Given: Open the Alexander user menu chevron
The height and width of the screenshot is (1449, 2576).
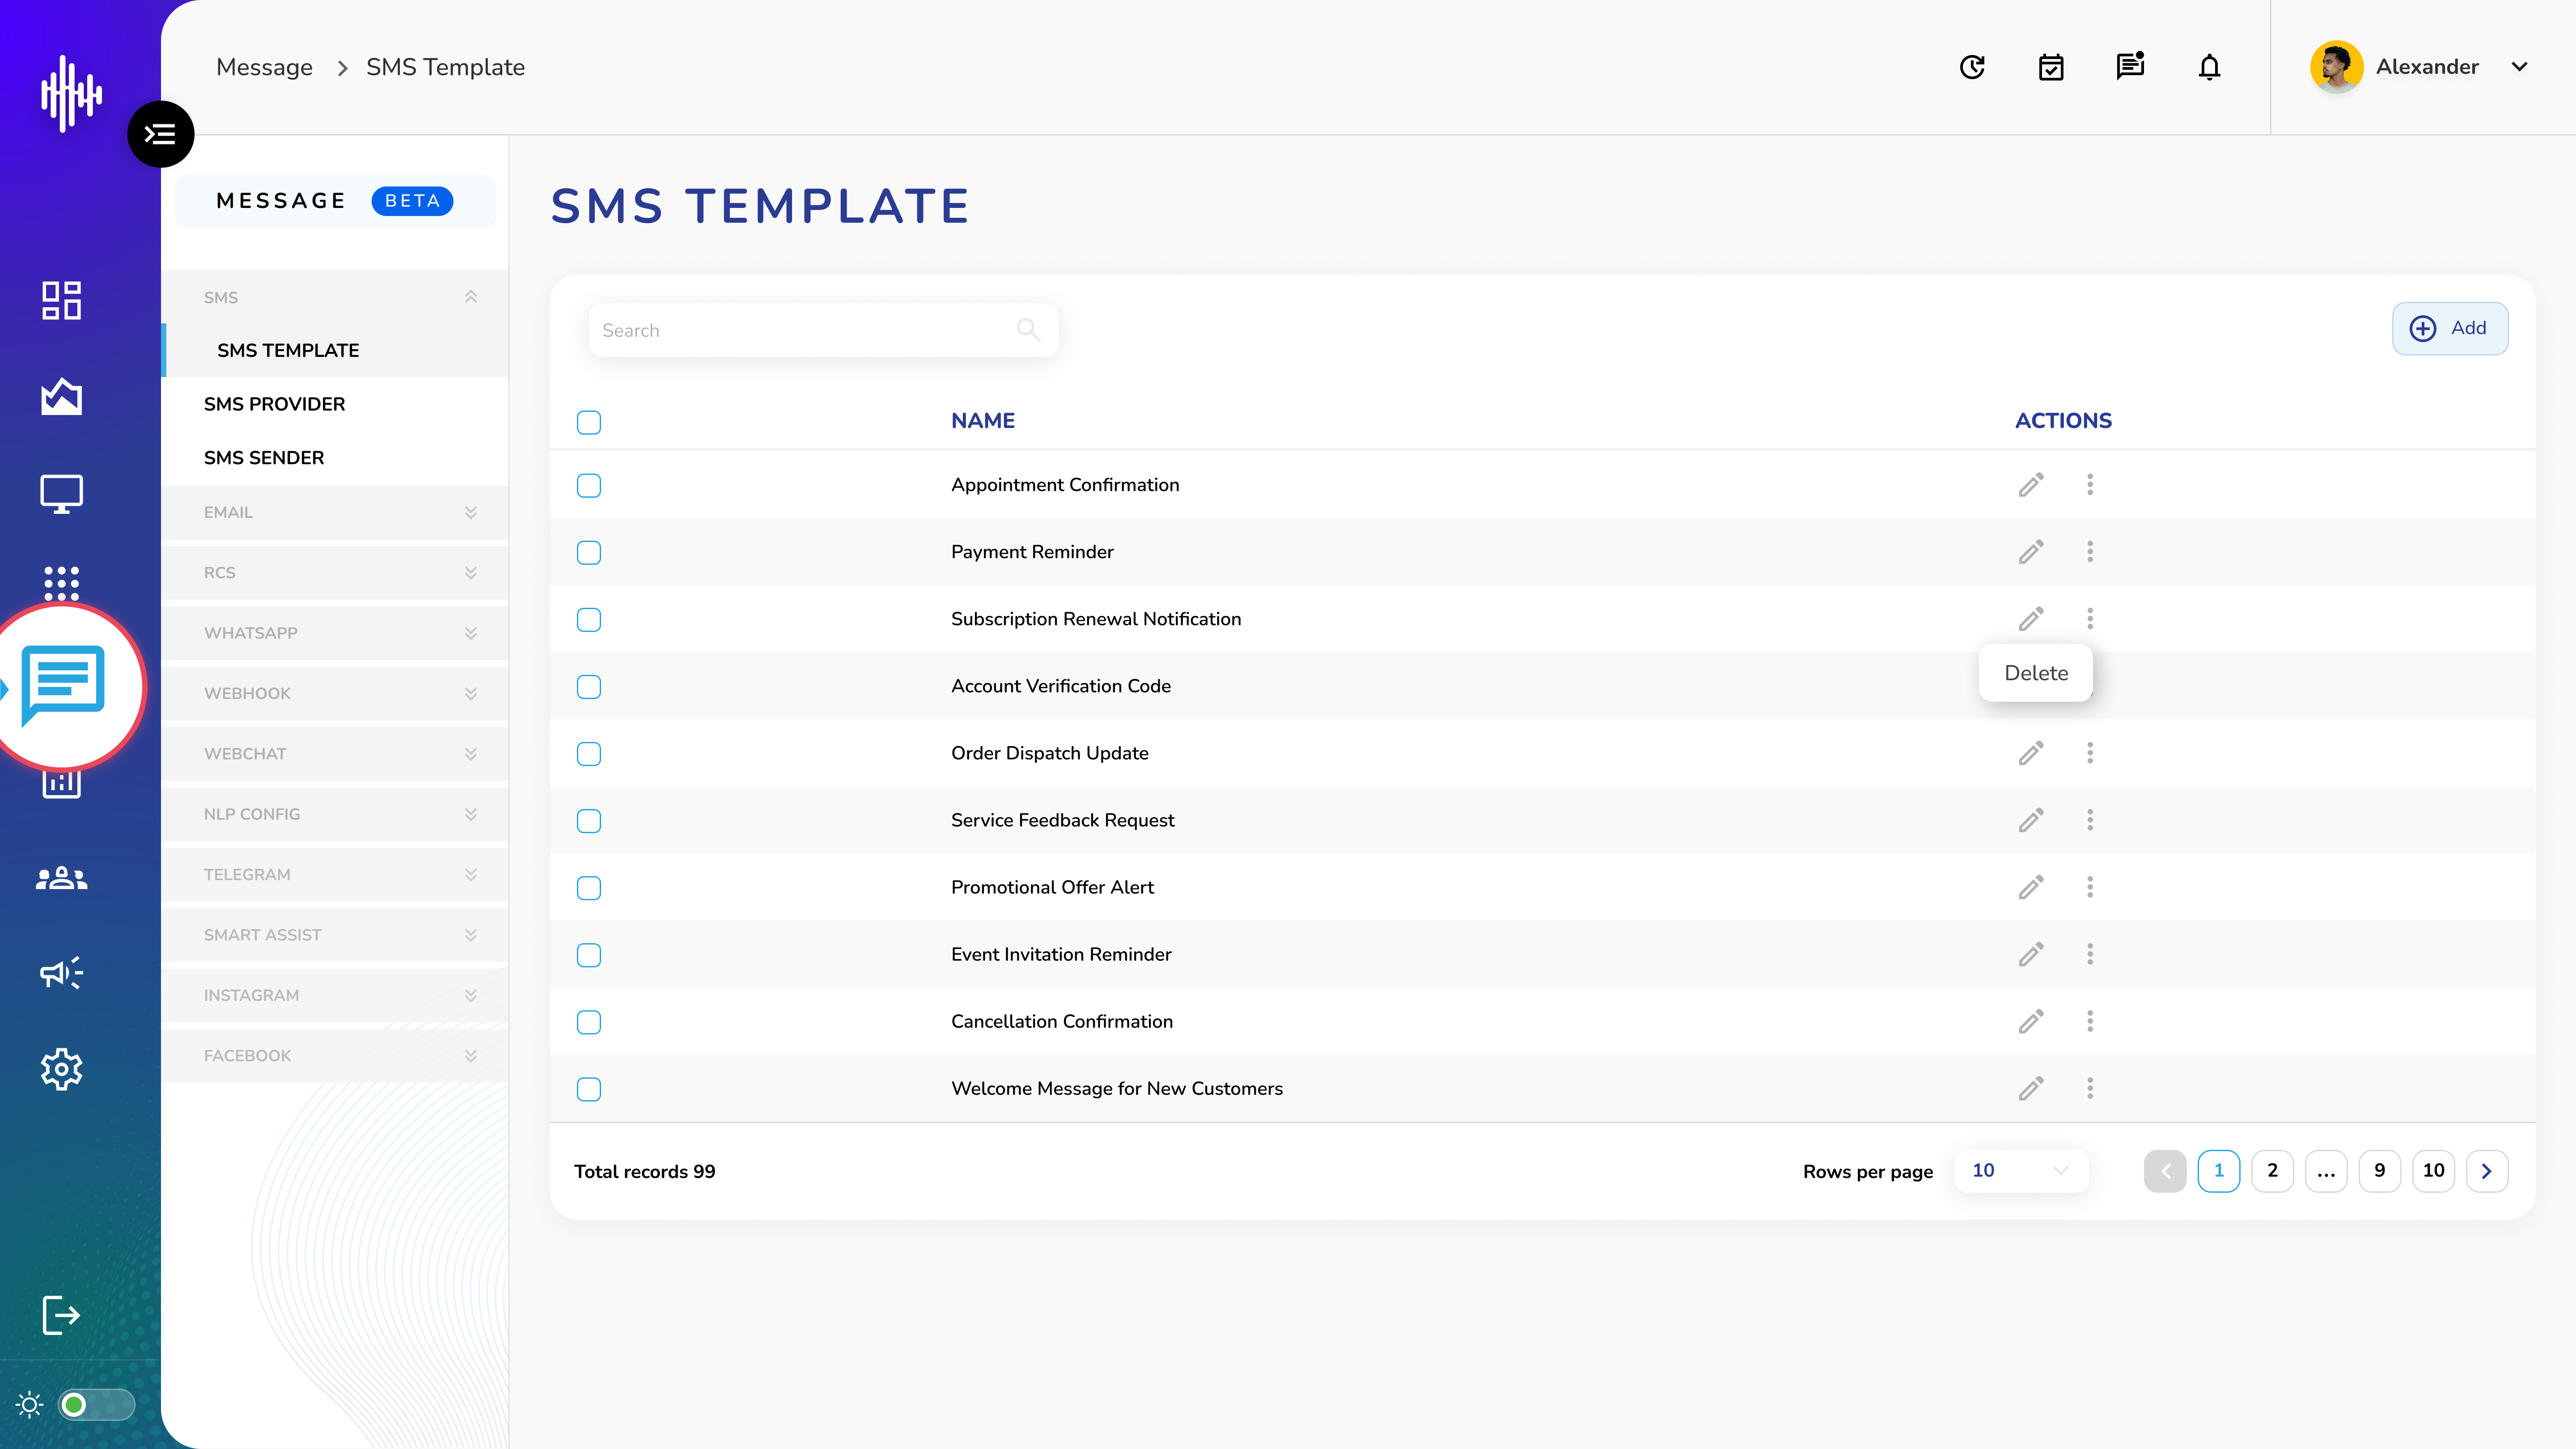Looking at the screenshot, I should [x=2519, y=67].
